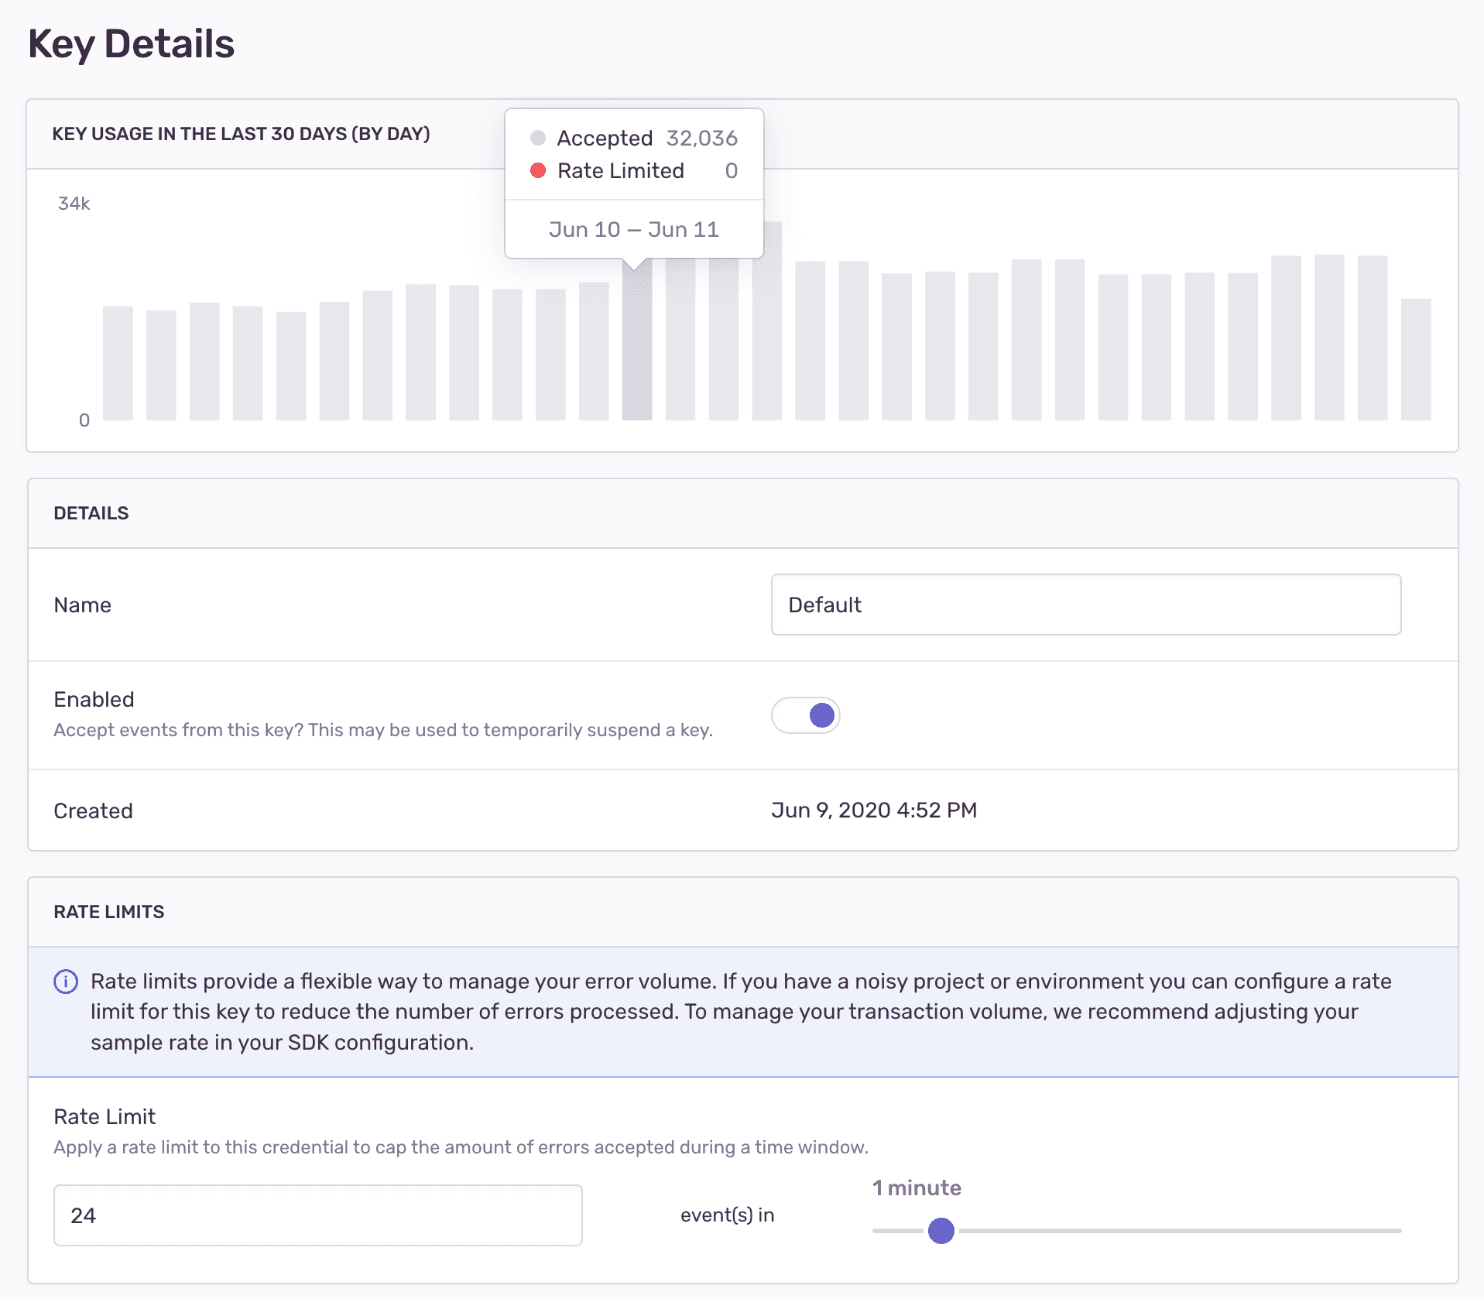Click the first bar in usage chart
This screenshot has height=1299, width=1484.
[x=118, y=363]
